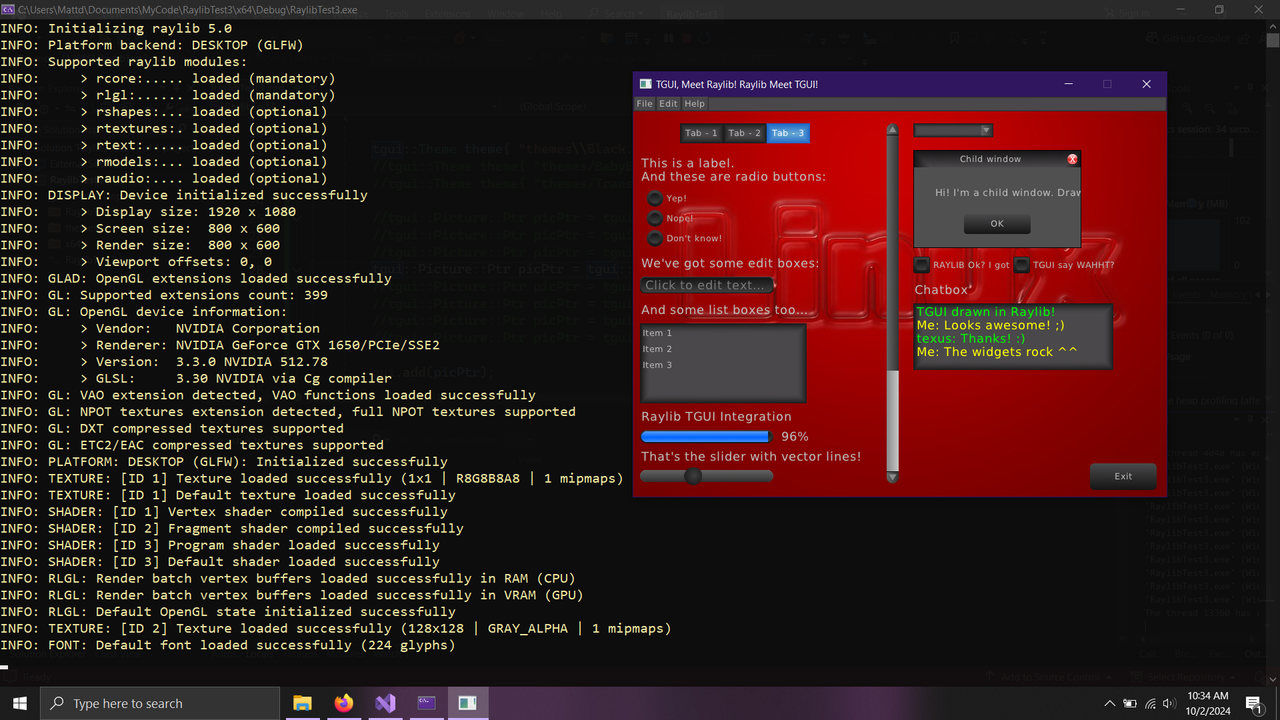This screenshot has width=1280, height=720.
Task: Click the taskbar clock showing 10:34 AM
Action: [x=1208, y=704]
